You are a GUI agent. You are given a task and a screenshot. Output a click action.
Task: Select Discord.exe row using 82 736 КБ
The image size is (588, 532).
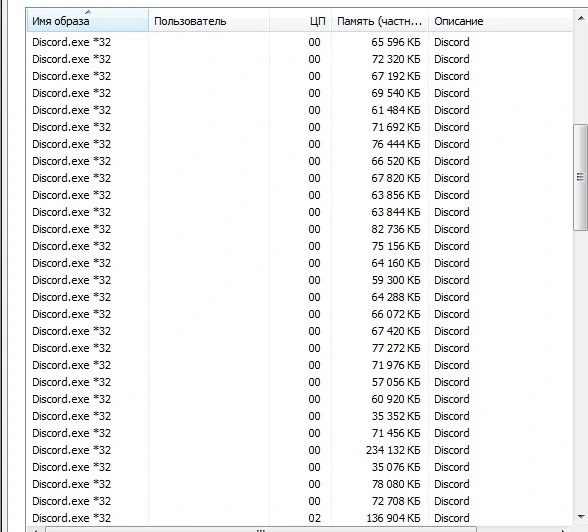(x=299, y=229)
